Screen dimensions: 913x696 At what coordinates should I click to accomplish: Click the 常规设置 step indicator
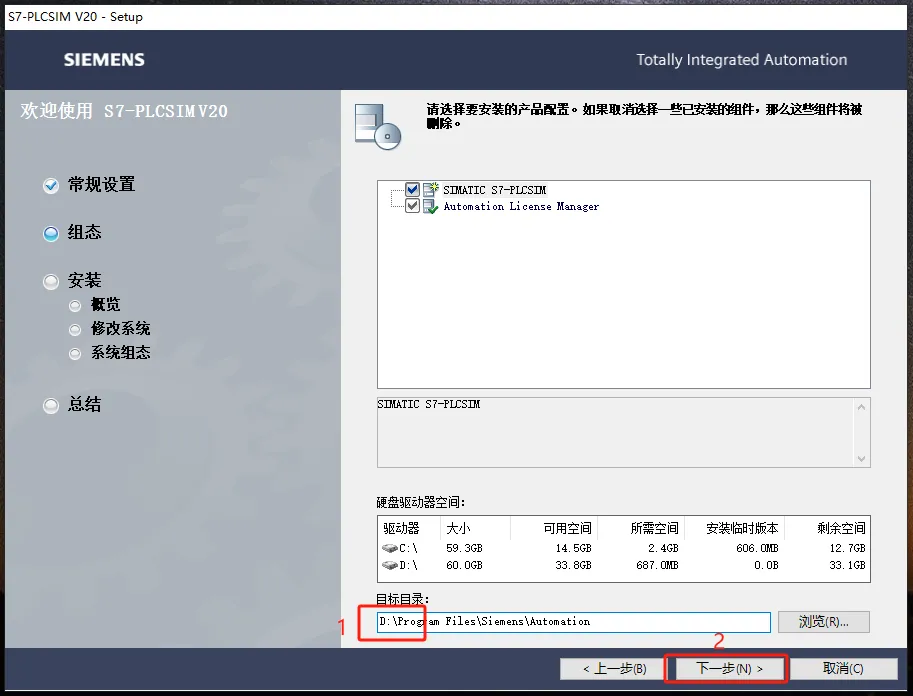pyautogui.click(x=51, y=186)
